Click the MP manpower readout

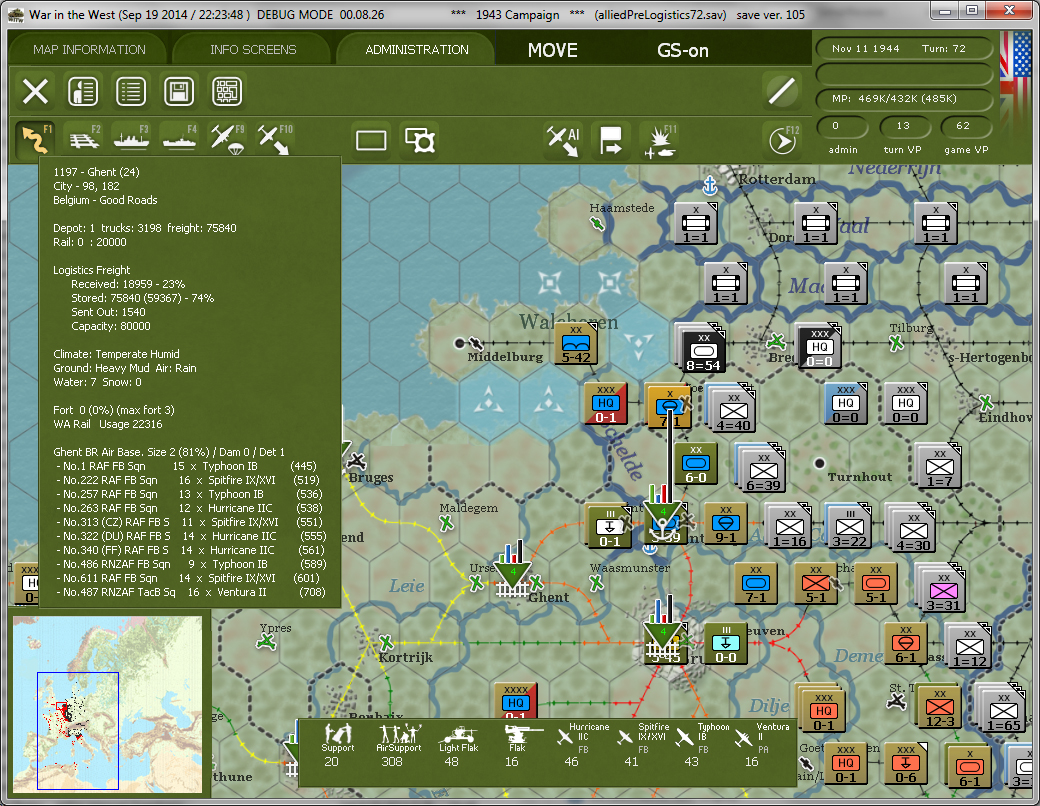click(904, 99)
